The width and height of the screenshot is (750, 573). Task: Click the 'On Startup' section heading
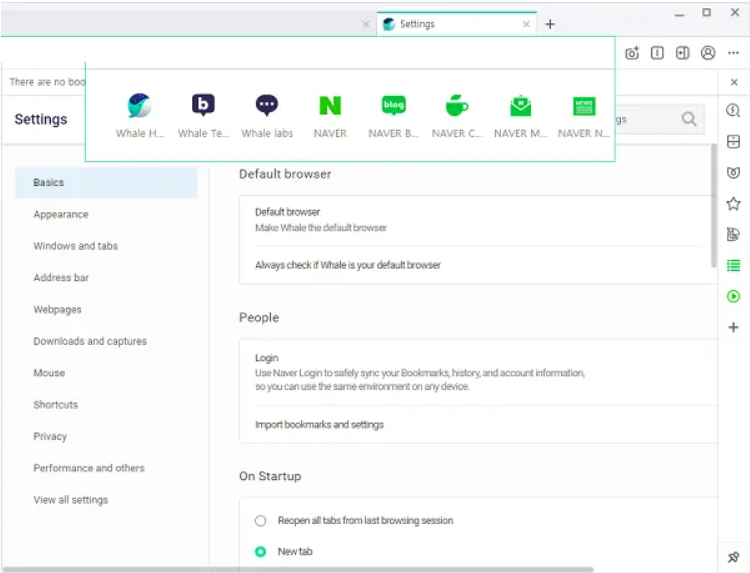(x=270, y=476)
